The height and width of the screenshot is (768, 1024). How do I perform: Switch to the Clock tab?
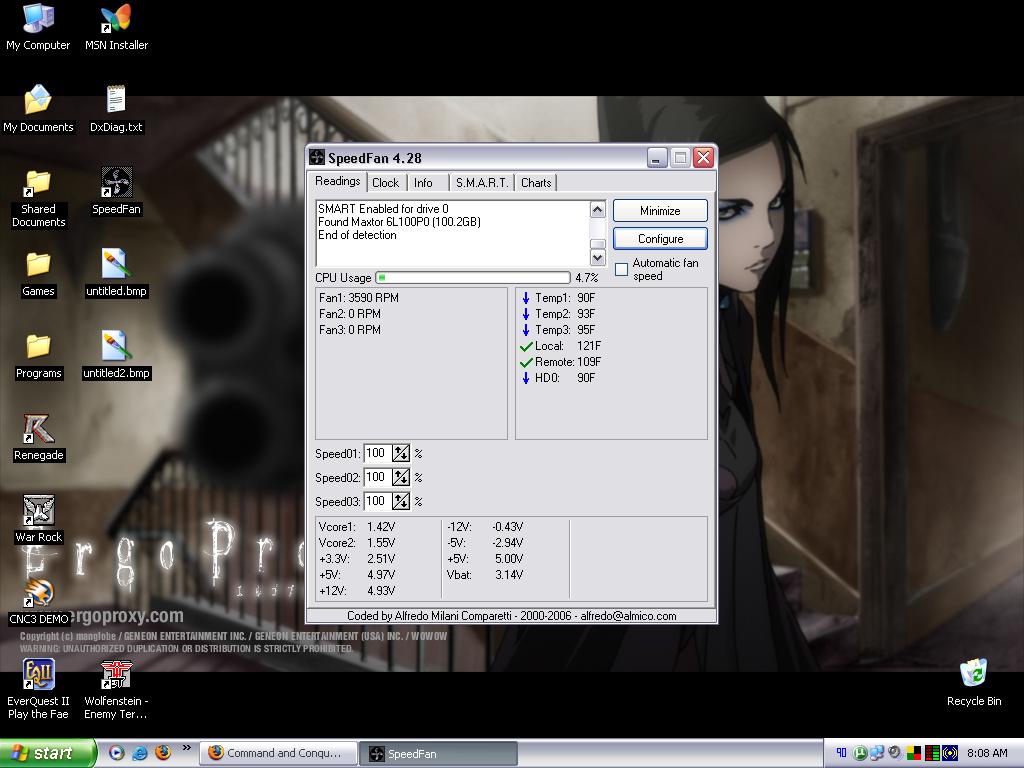click(x=385, y=183)
